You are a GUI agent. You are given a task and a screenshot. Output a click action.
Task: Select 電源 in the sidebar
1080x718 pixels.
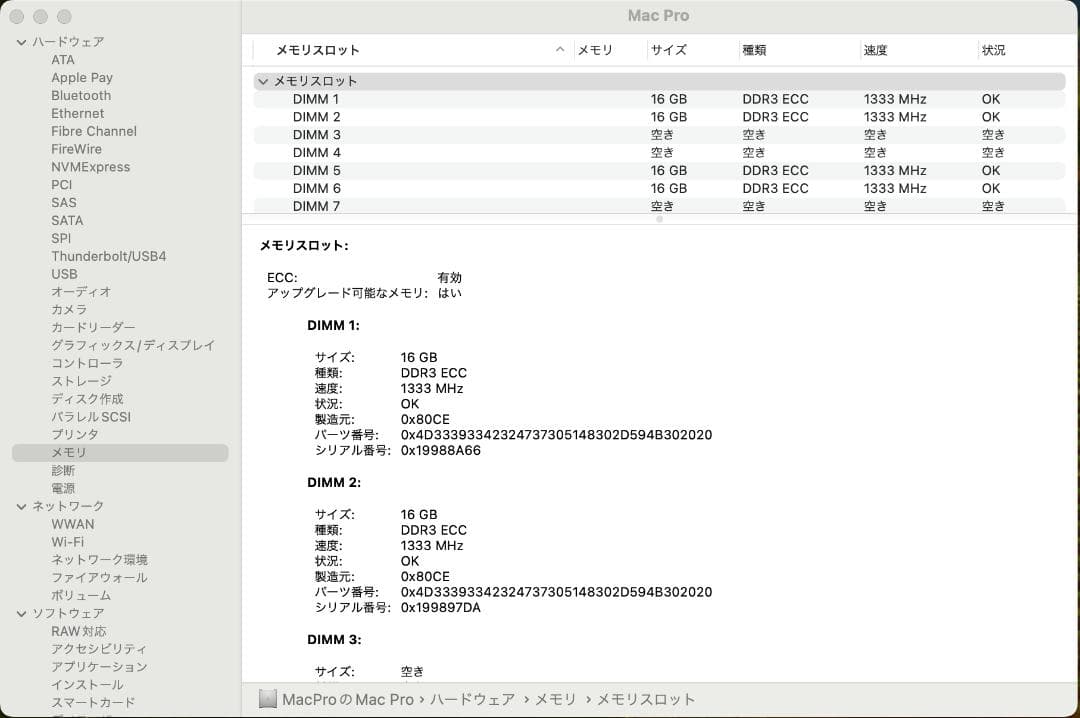pyautogui.click(x=63, y=489)
